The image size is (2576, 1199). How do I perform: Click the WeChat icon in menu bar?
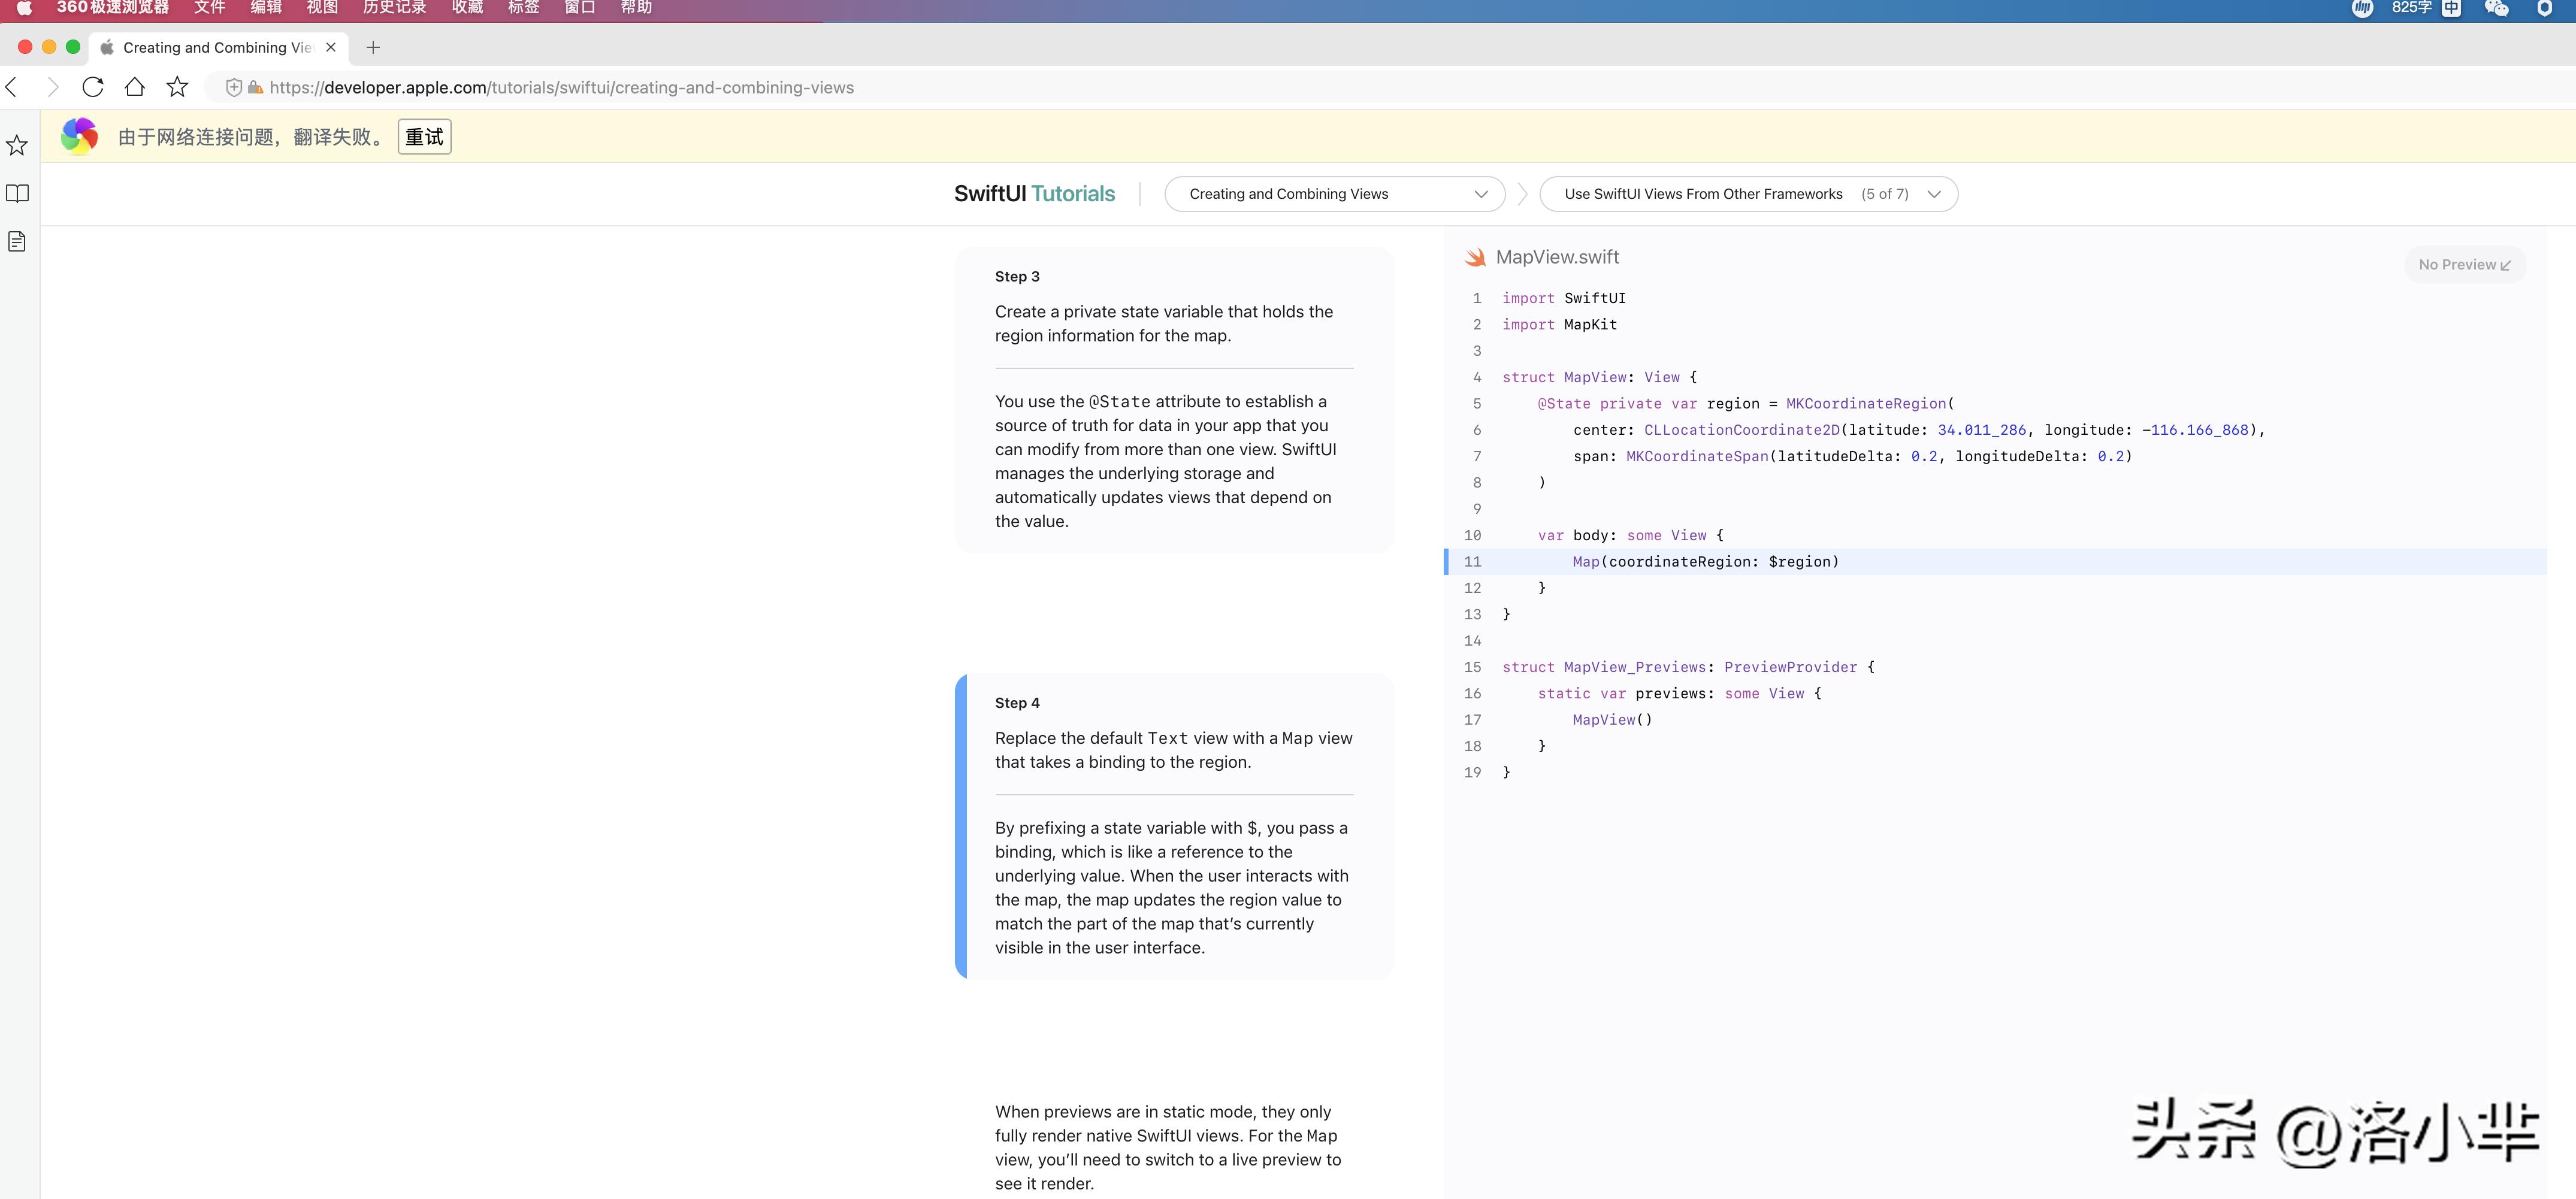(x=2496, y=8)
